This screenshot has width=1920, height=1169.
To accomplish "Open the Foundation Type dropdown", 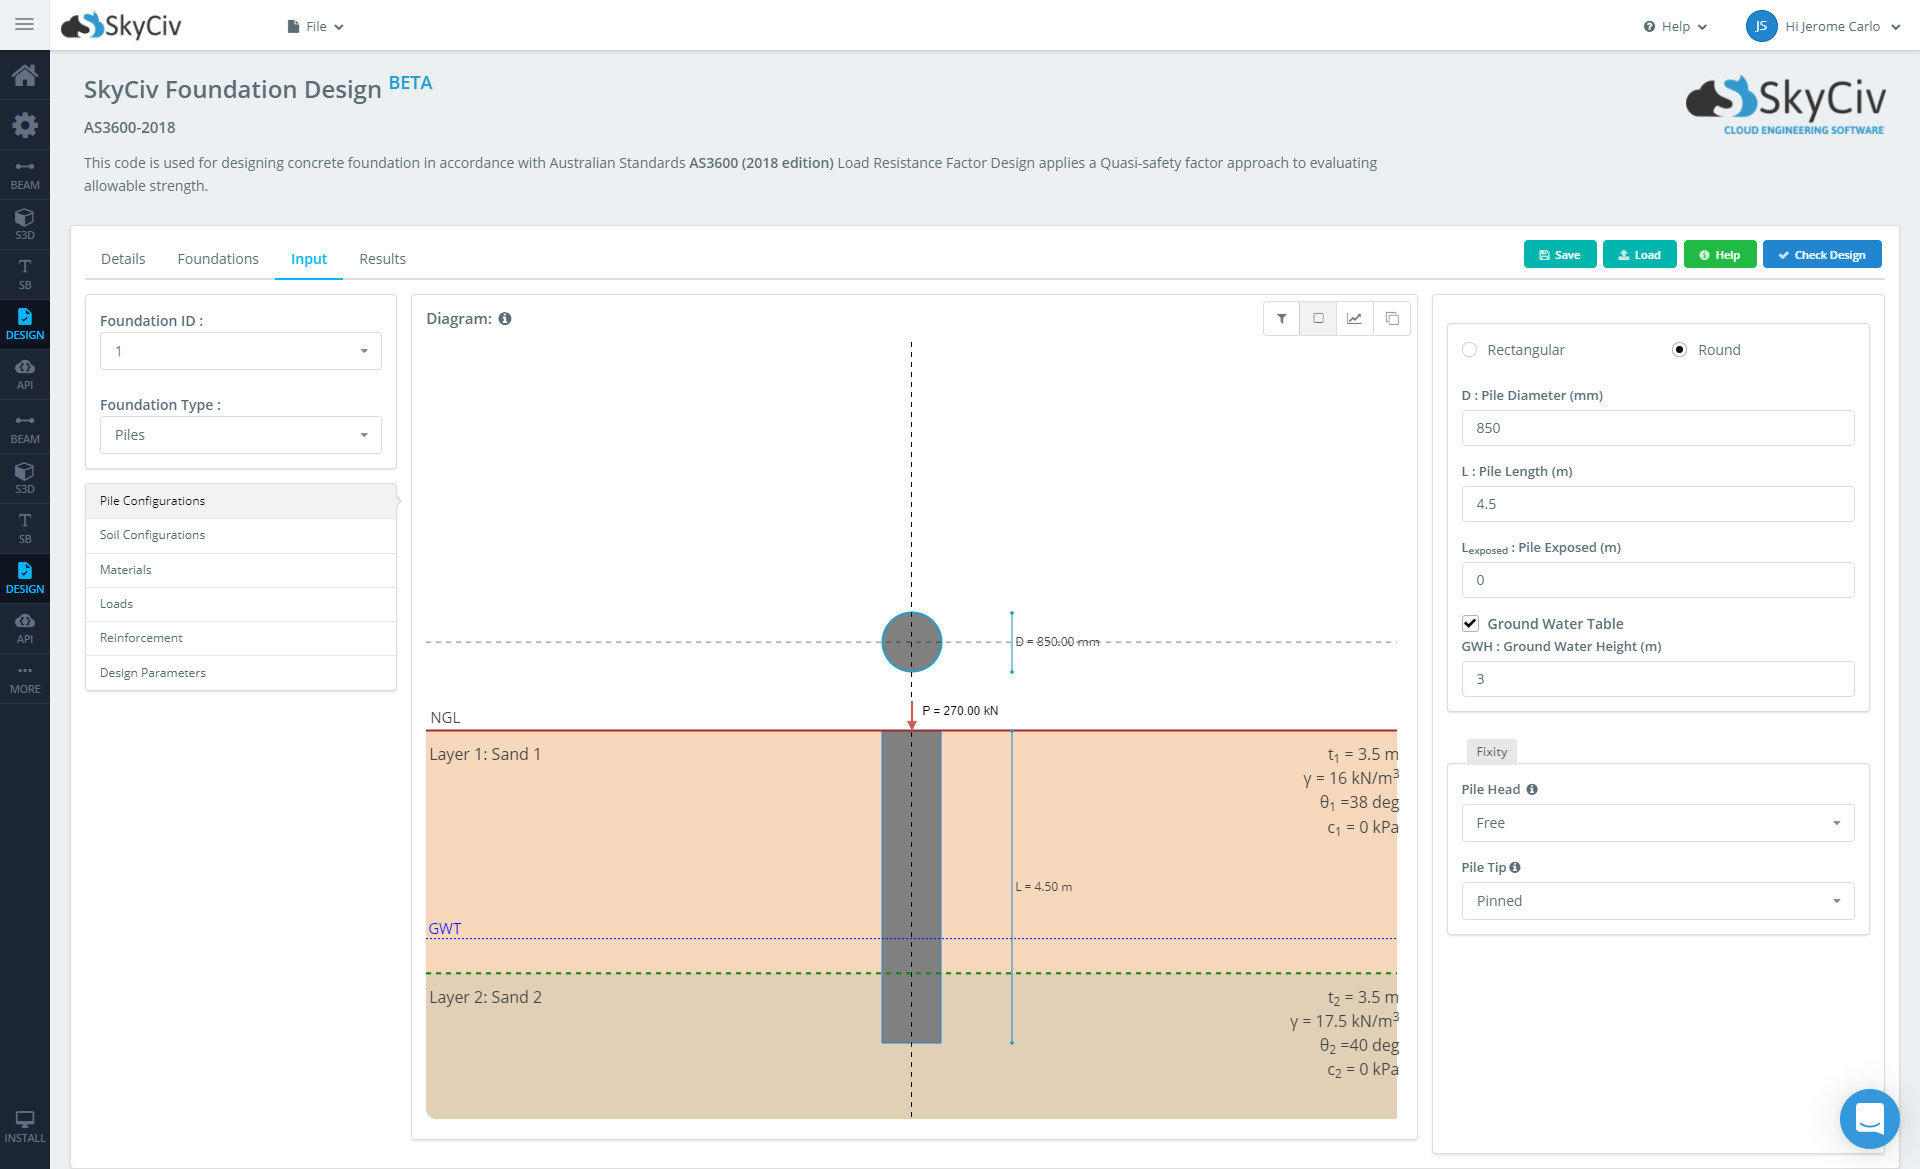I will coord(240,435).
